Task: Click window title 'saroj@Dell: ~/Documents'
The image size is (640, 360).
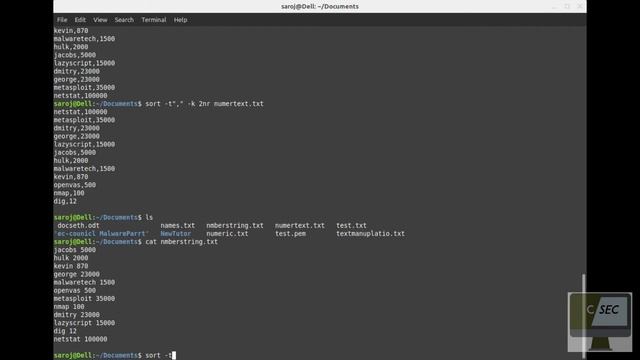Action: point(320,6)
